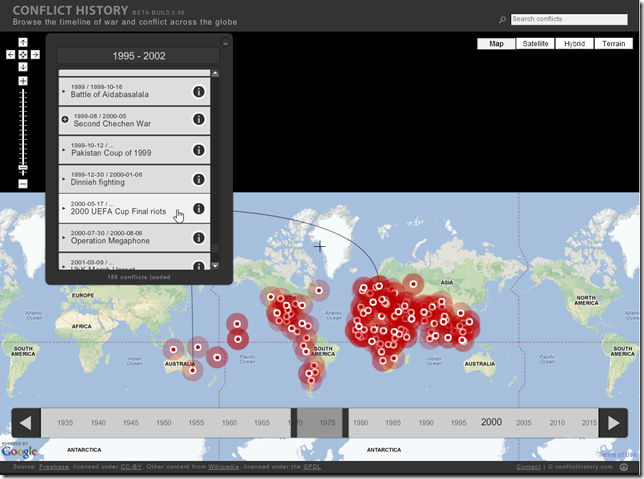Viewport: 644px width, 479px height.
Task: Toggle the Second Chechen War marker
Action: click(65, 119)
